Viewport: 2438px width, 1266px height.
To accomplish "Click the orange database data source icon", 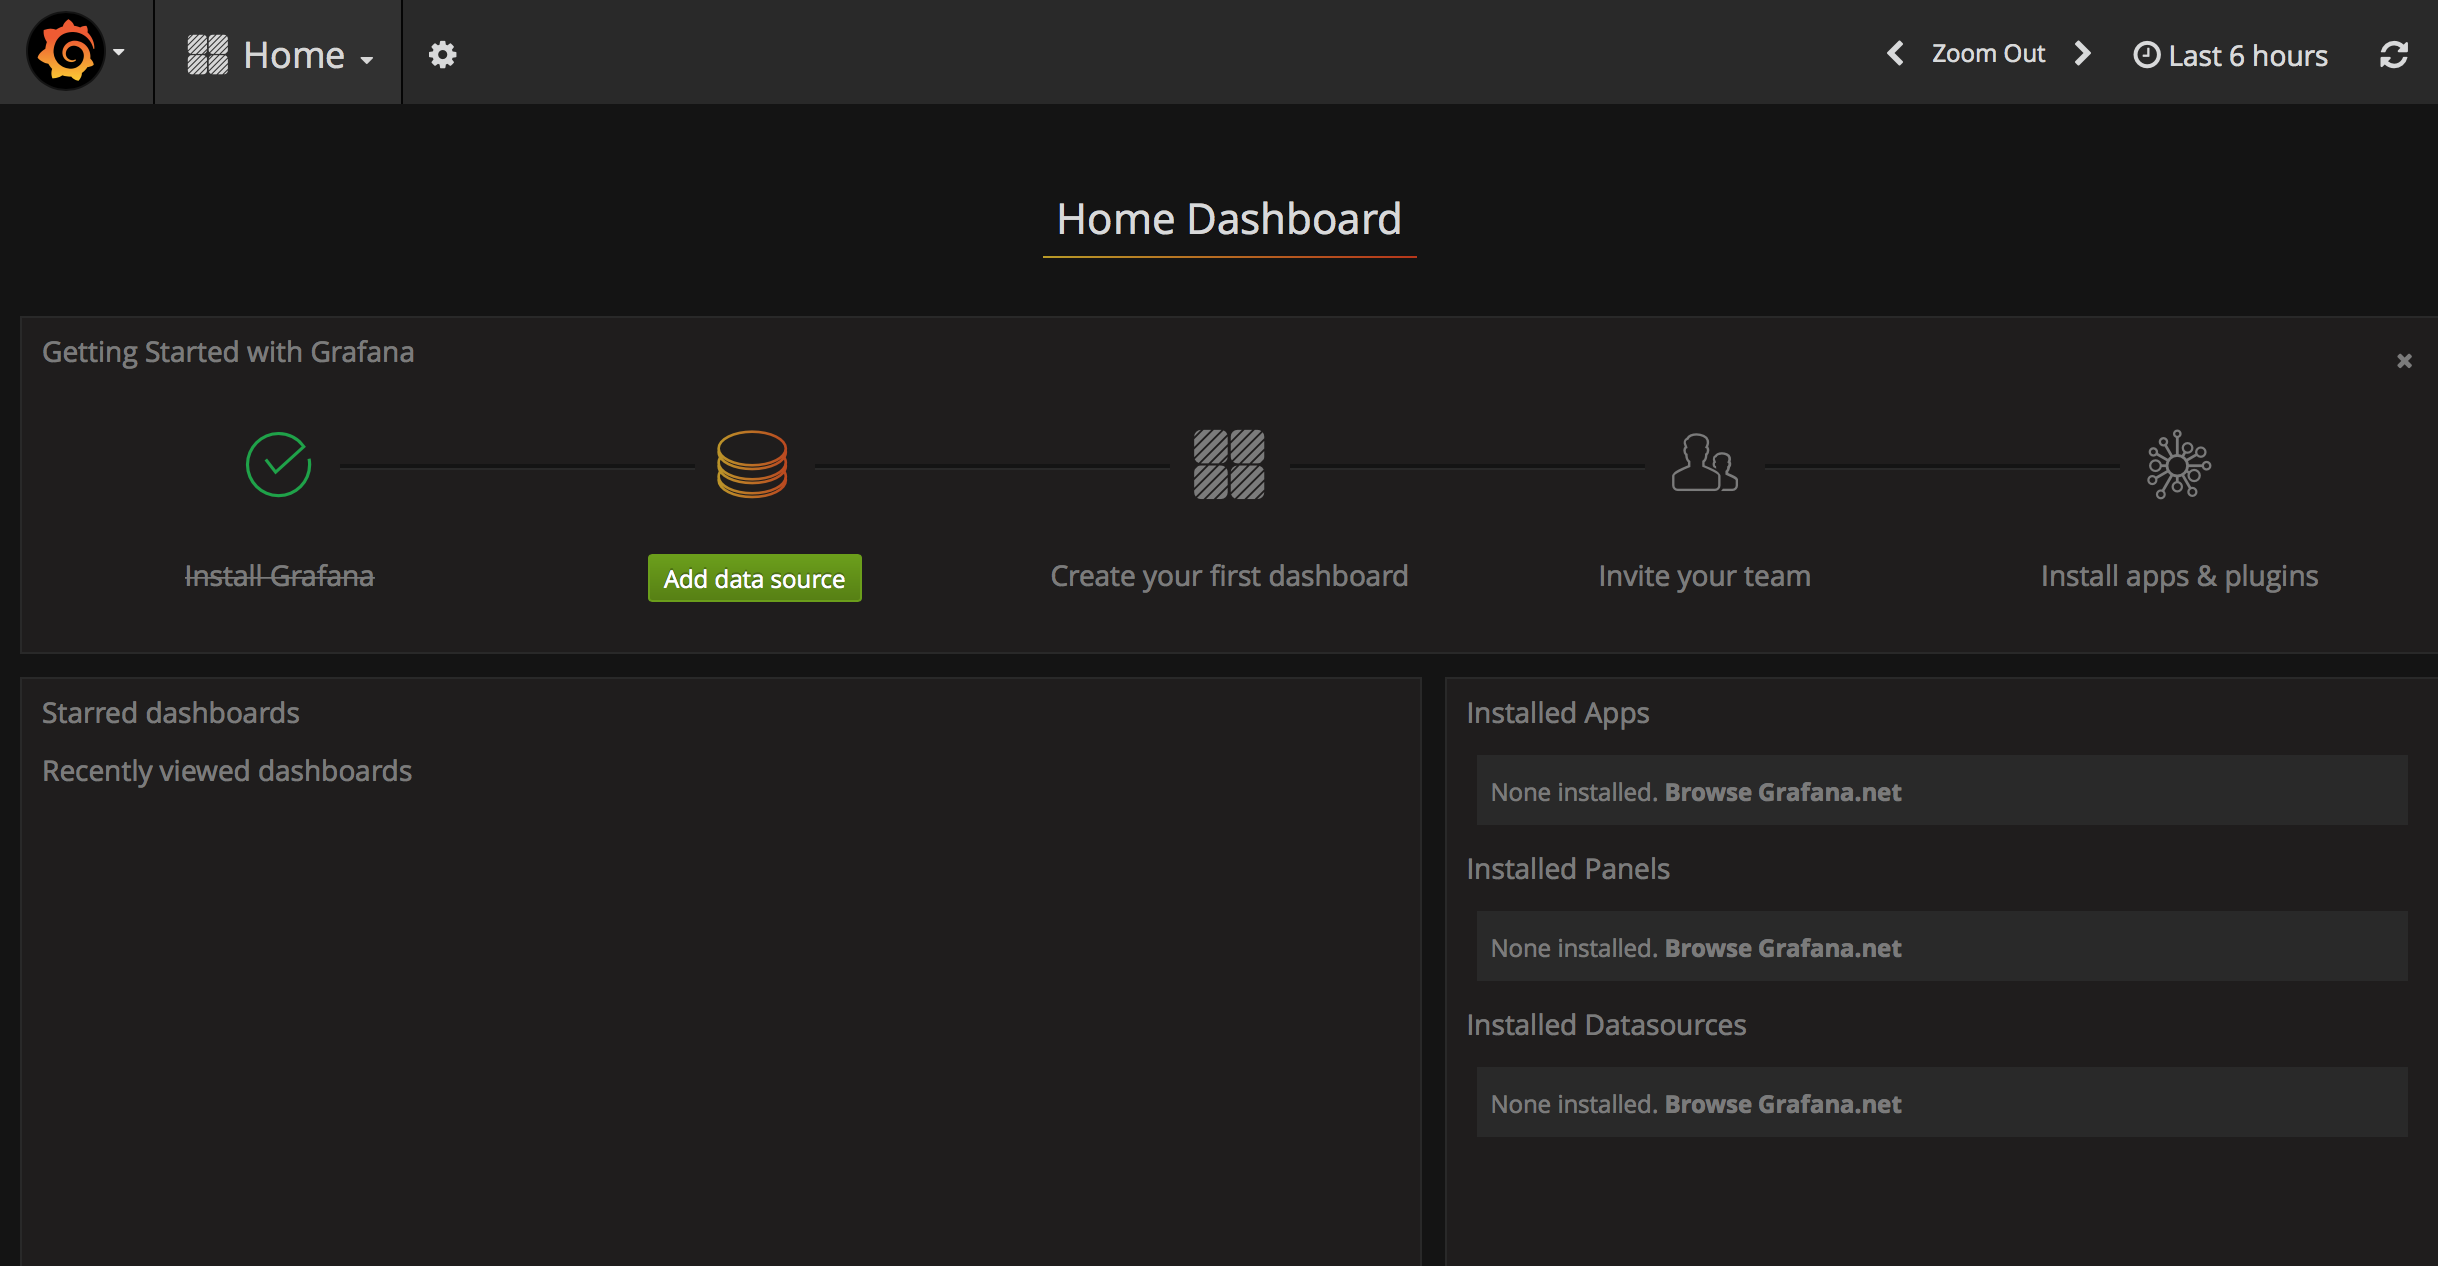I will (752, 464).
